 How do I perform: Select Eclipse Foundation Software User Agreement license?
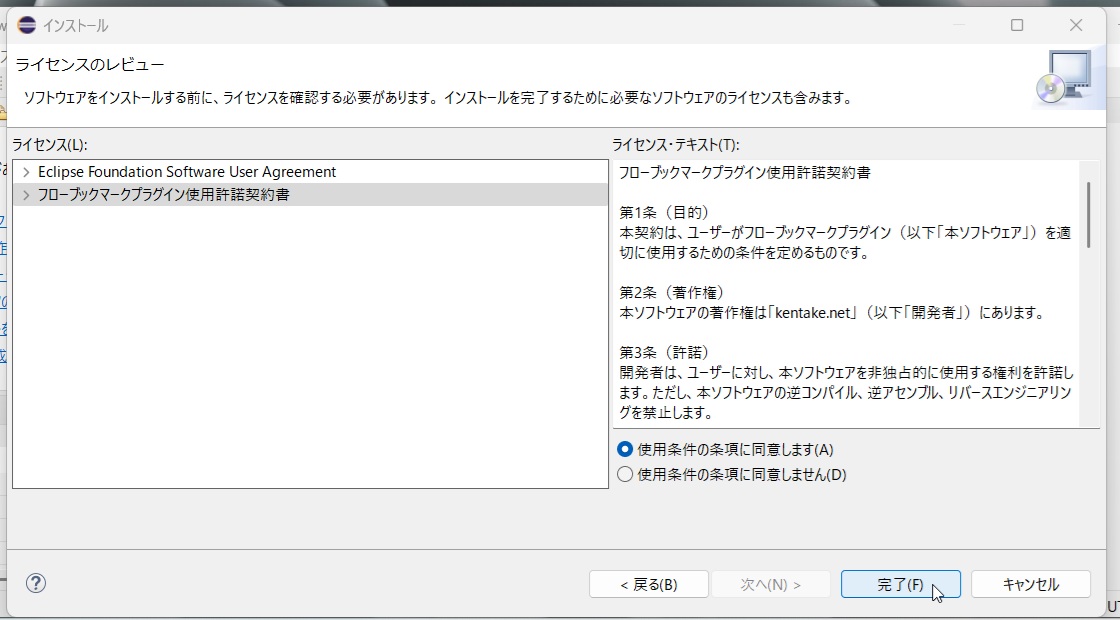point(186,172)
